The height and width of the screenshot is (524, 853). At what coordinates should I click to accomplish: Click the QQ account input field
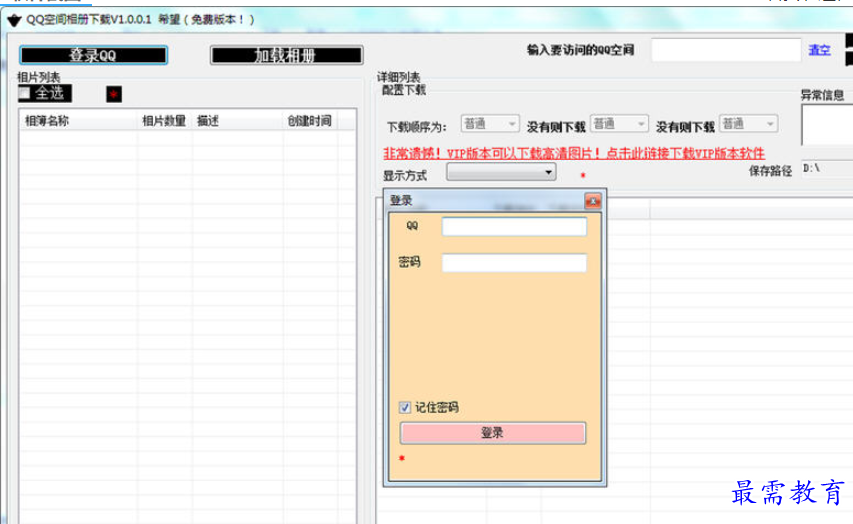(514, 226)
